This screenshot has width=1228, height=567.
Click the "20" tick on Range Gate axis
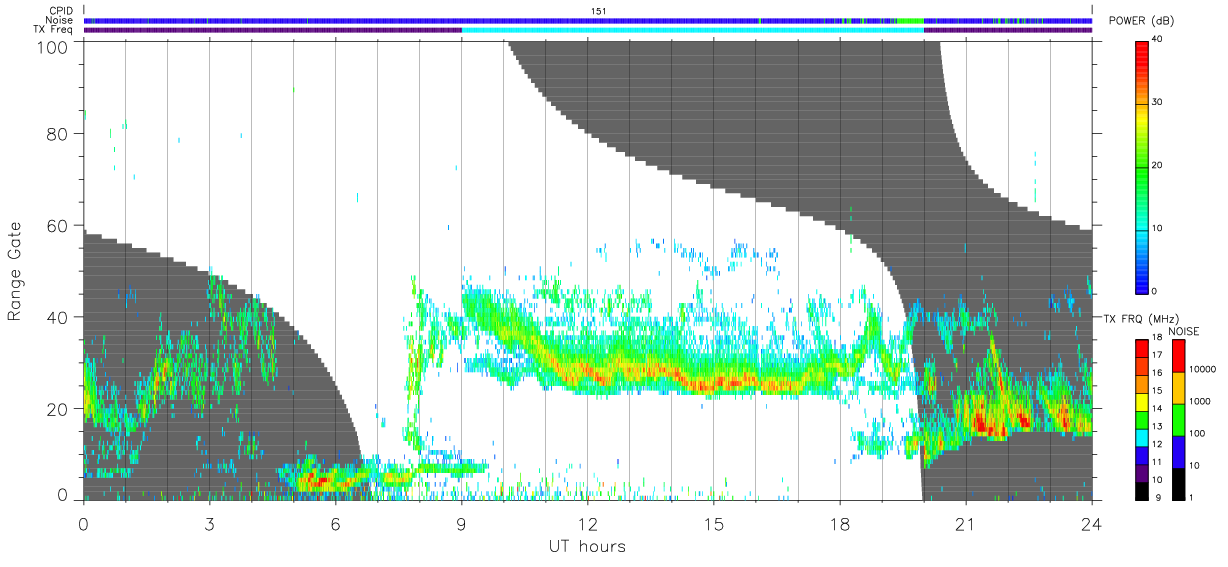60,409
